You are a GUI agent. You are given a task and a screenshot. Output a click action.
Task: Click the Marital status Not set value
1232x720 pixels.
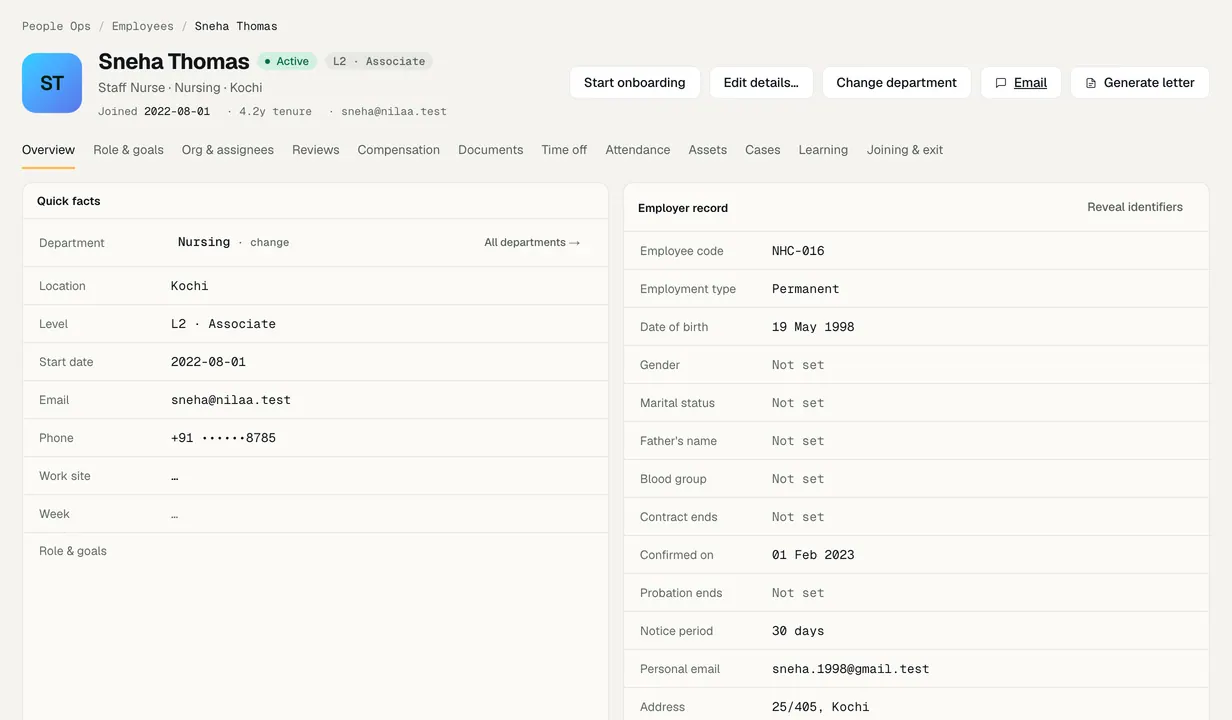click(798, 403)
